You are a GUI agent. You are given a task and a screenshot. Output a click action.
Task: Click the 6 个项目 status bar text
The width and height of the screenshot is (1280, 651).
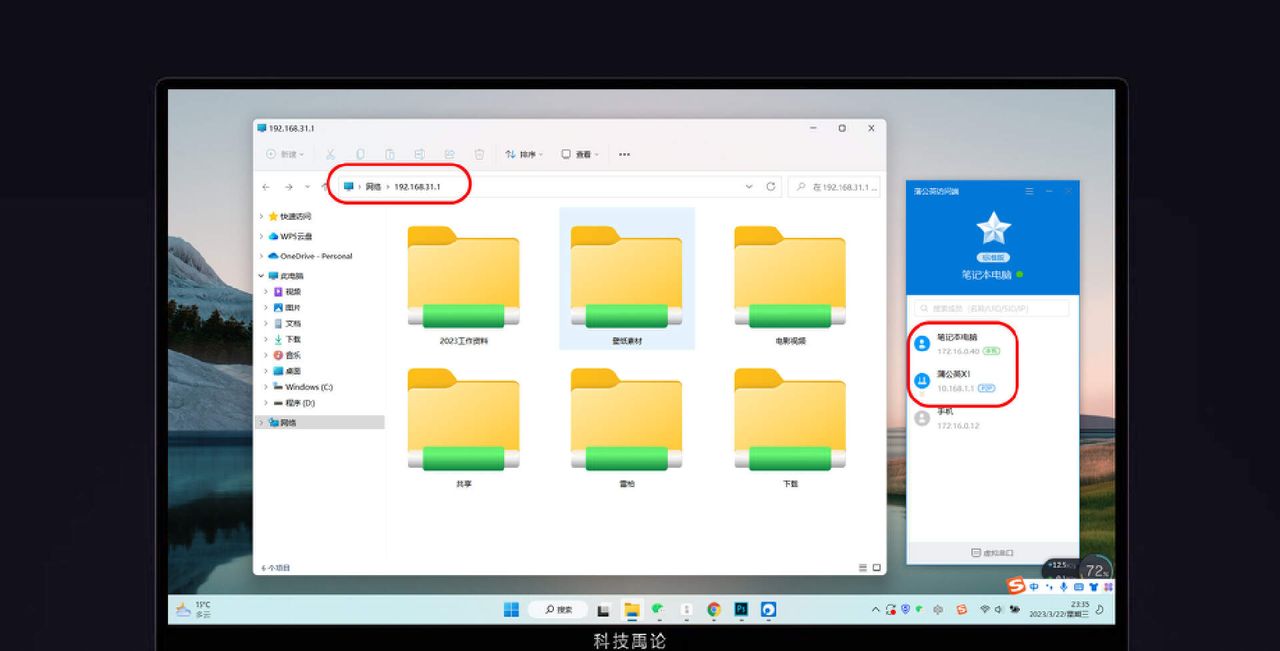276,568
